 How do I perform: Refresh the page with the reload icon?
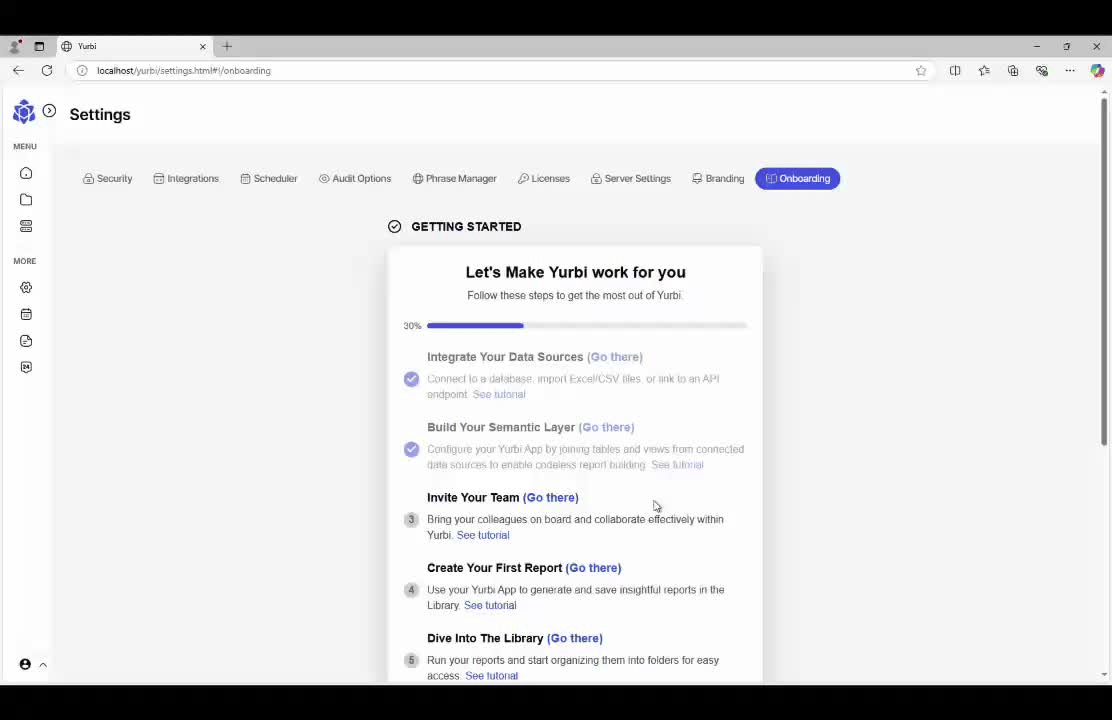point(47,70)
